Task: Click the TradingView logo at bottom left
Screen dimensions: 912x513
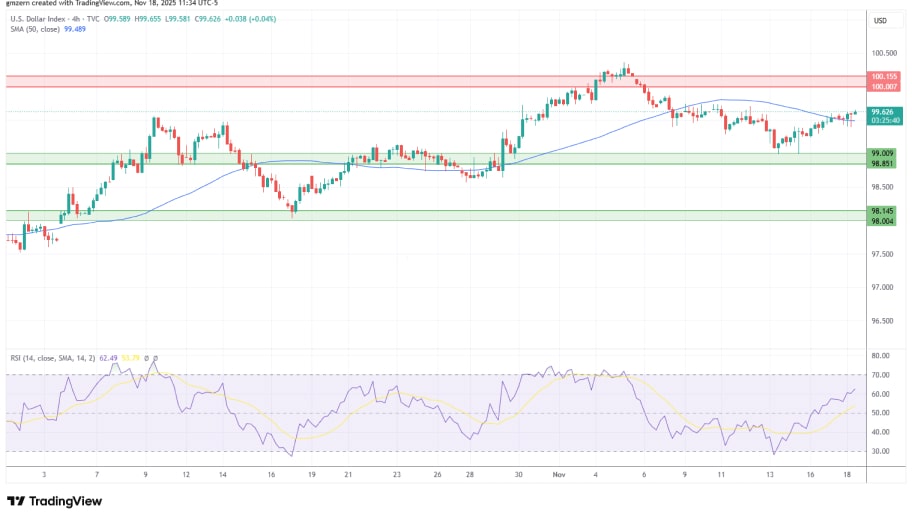Action: click(46, 501)
